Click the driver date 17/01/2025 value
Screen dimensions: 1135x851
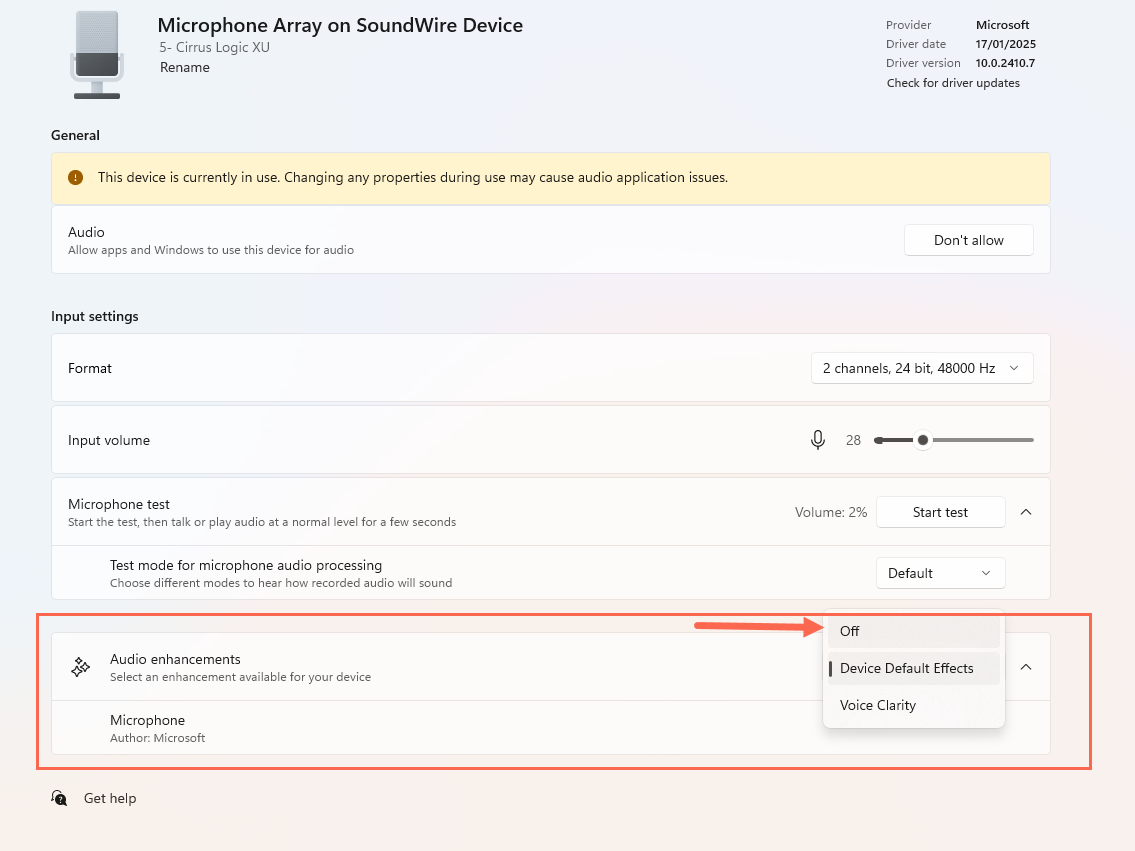[x=1005, y=44]
